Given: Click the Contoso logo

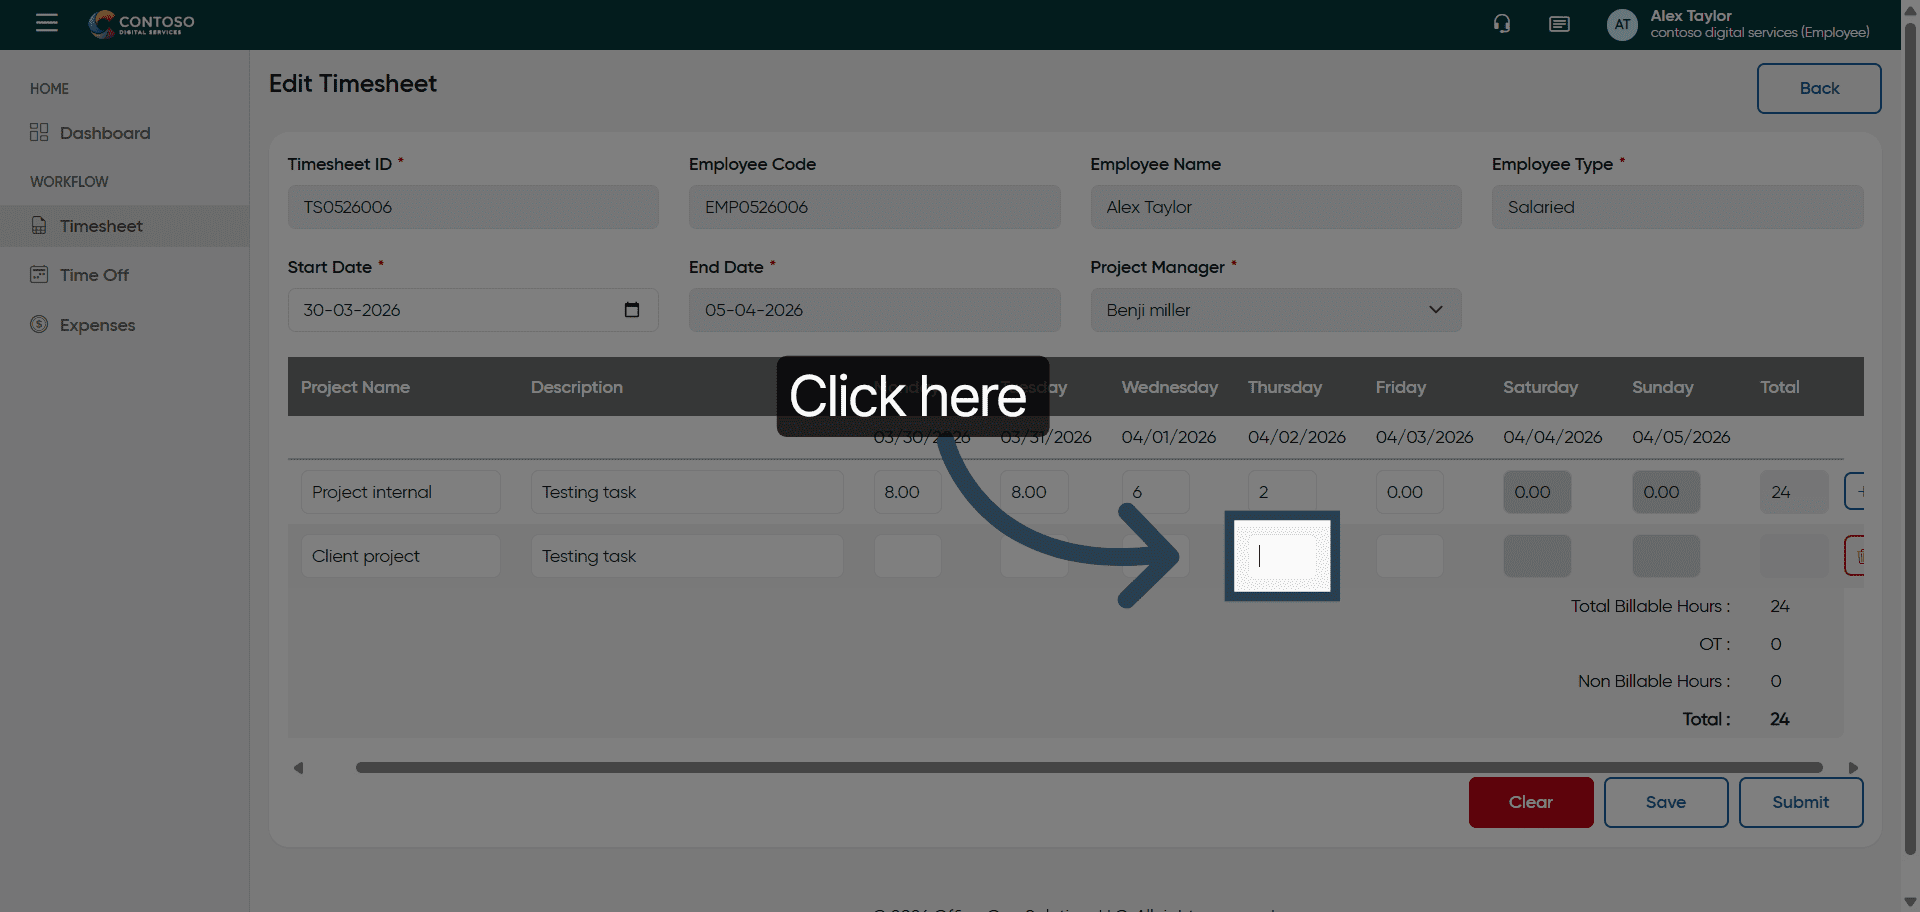Looking at the screenshot, I should point(142,23).
